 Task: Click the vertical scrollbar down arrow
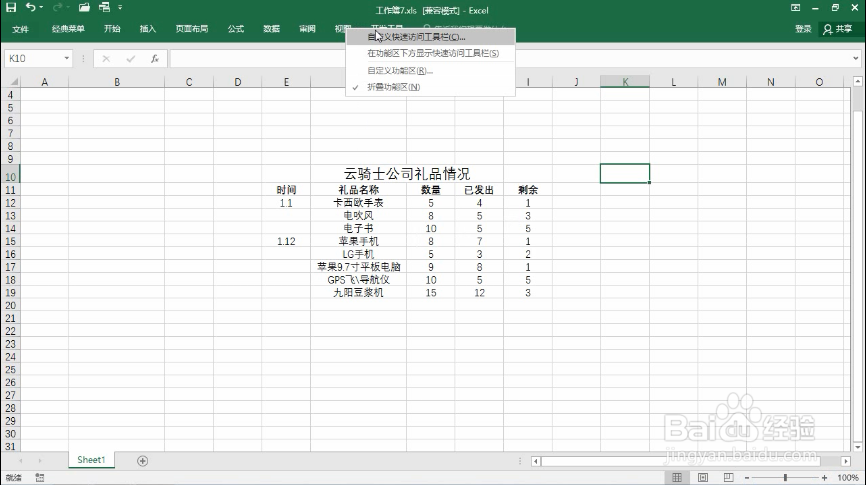point(857,447)
